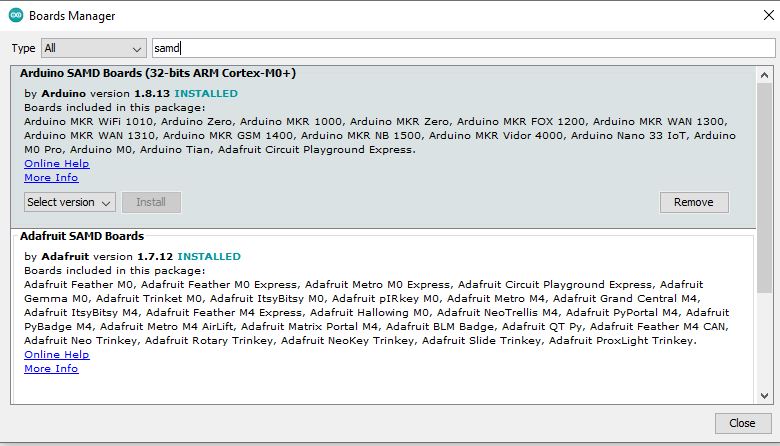Click the Boards Manager window title
The image size is (780, 446).
coord(72,16)
